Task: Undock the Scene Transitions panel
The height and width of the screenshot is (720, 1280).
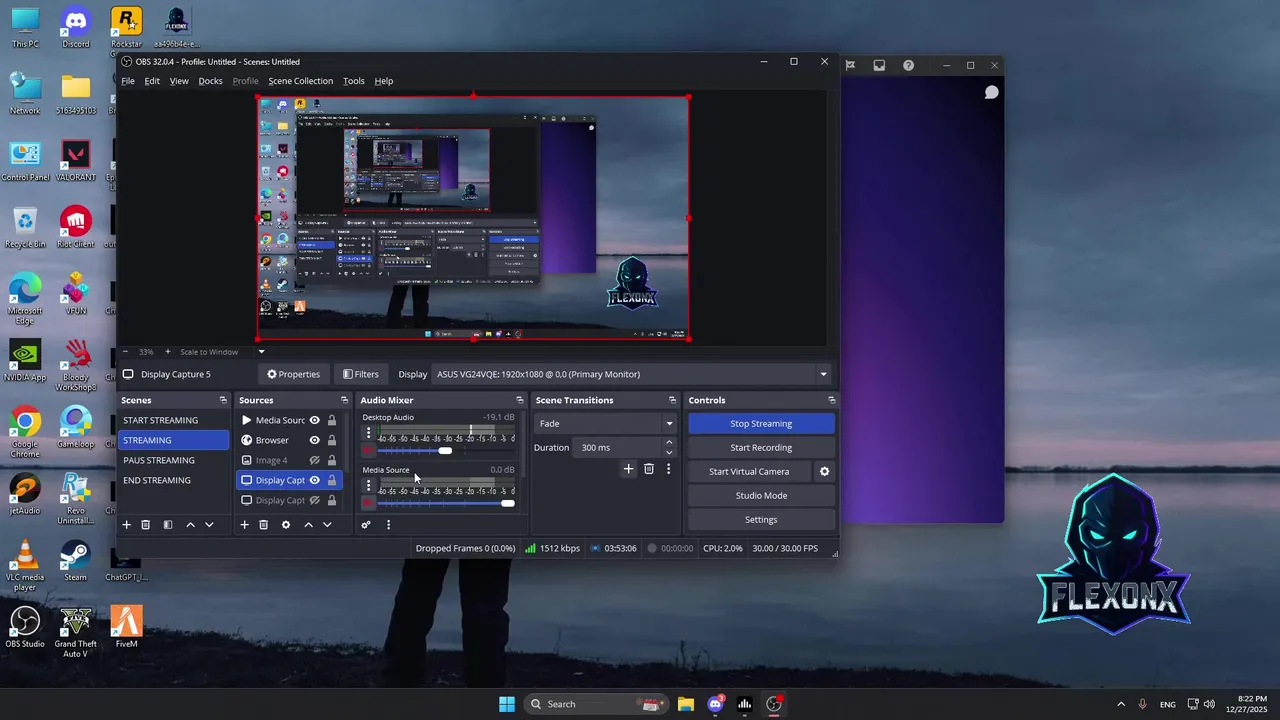Action: pyautogui.click(x=673, y=400)
